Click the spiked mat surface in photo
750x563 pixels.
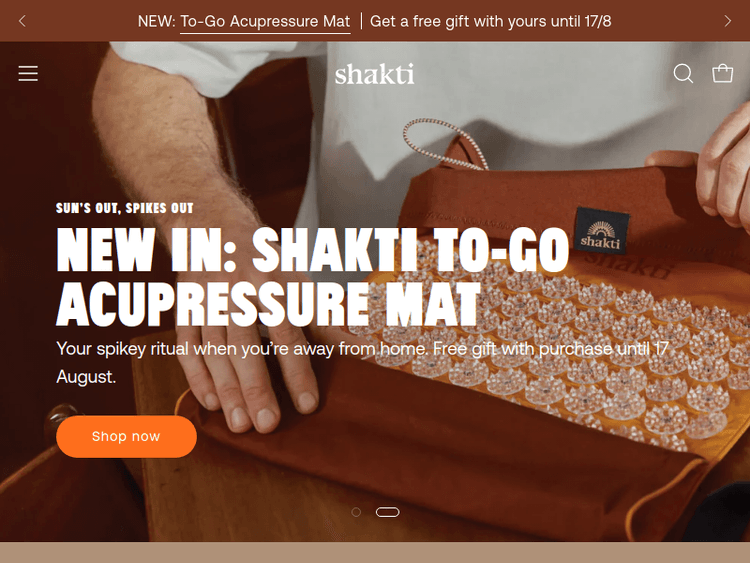point(574,354)
